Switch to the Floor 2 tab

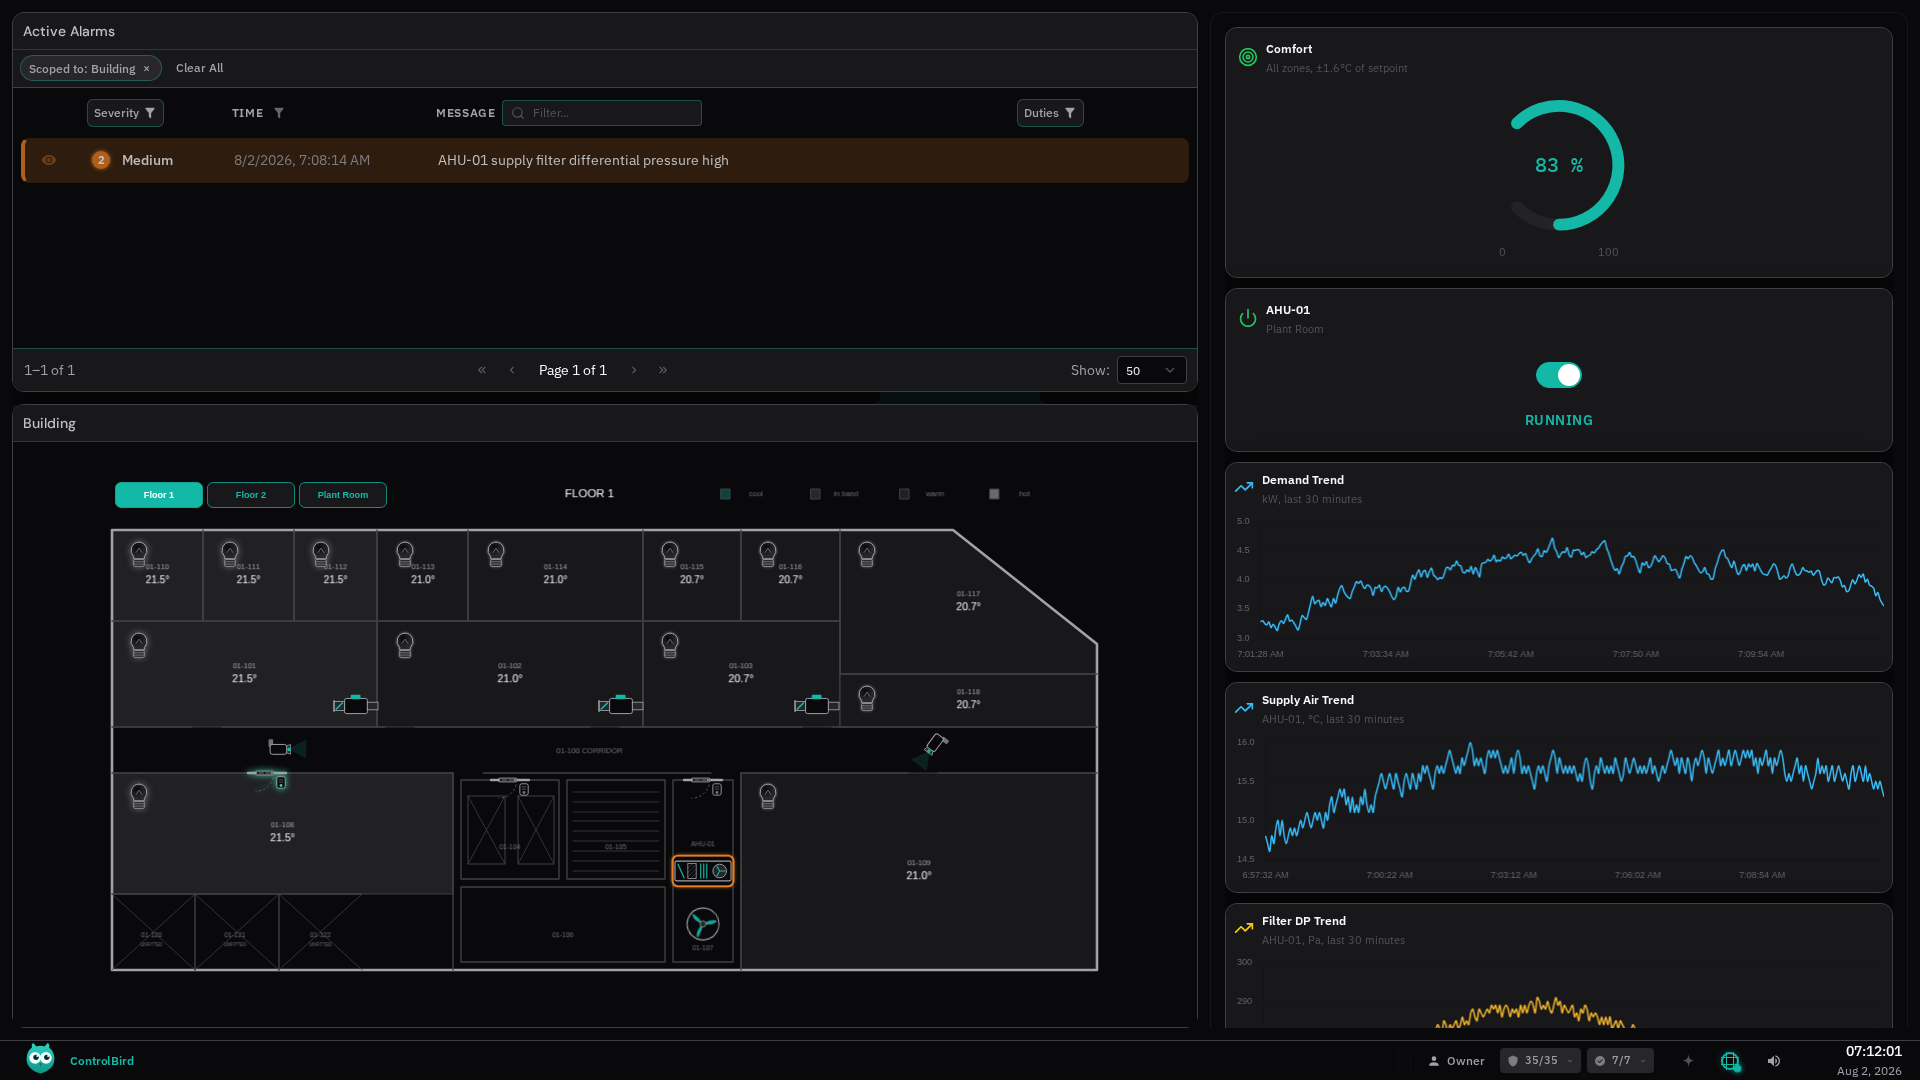pos(251,495)
